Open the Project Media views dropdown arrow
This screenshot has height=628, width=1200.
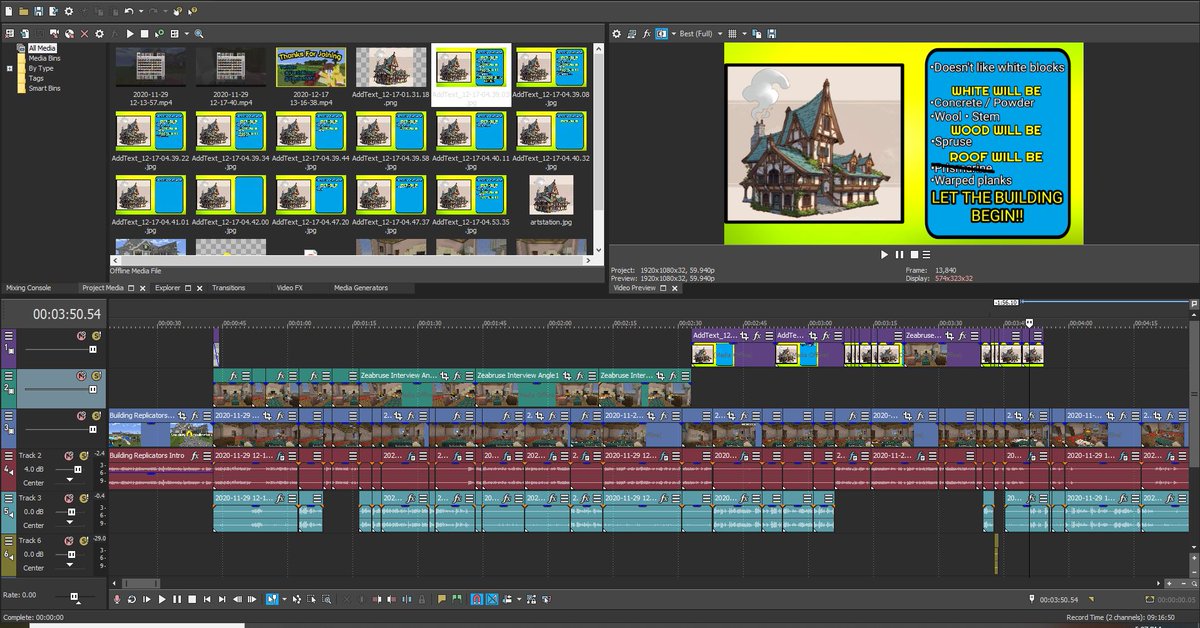pyautogui.click(x=187, y=33)
